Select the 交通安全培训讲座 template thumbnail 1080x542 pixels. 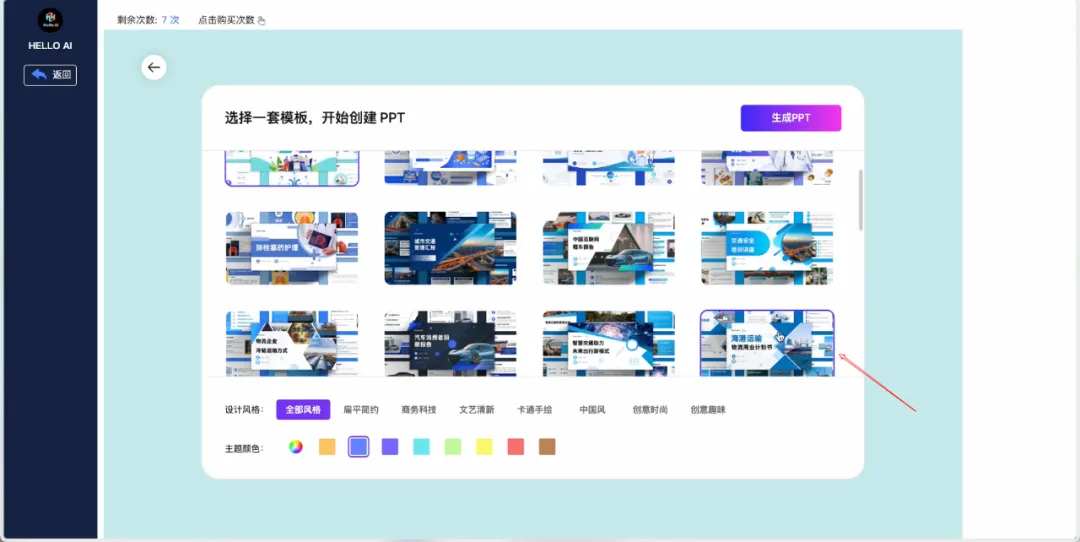tap(767, 248)
